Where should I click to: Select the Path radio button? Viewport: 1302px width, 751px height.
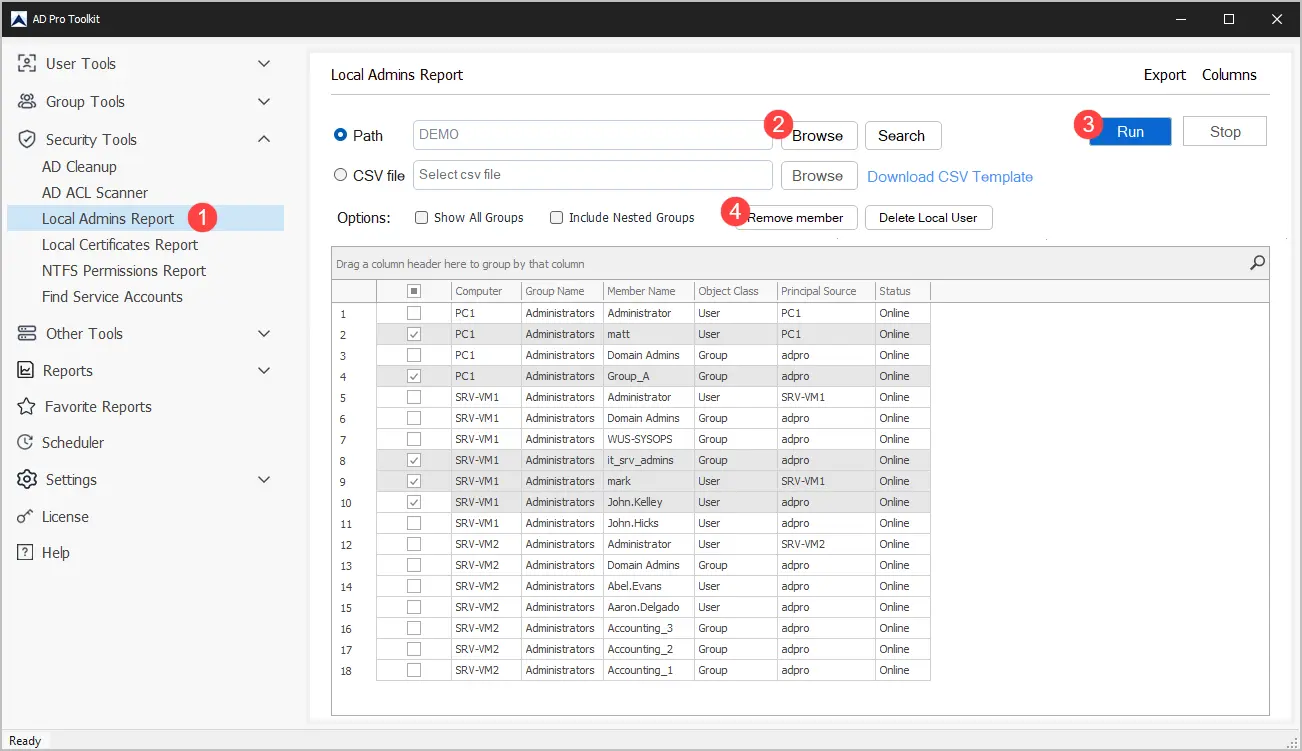340,135
